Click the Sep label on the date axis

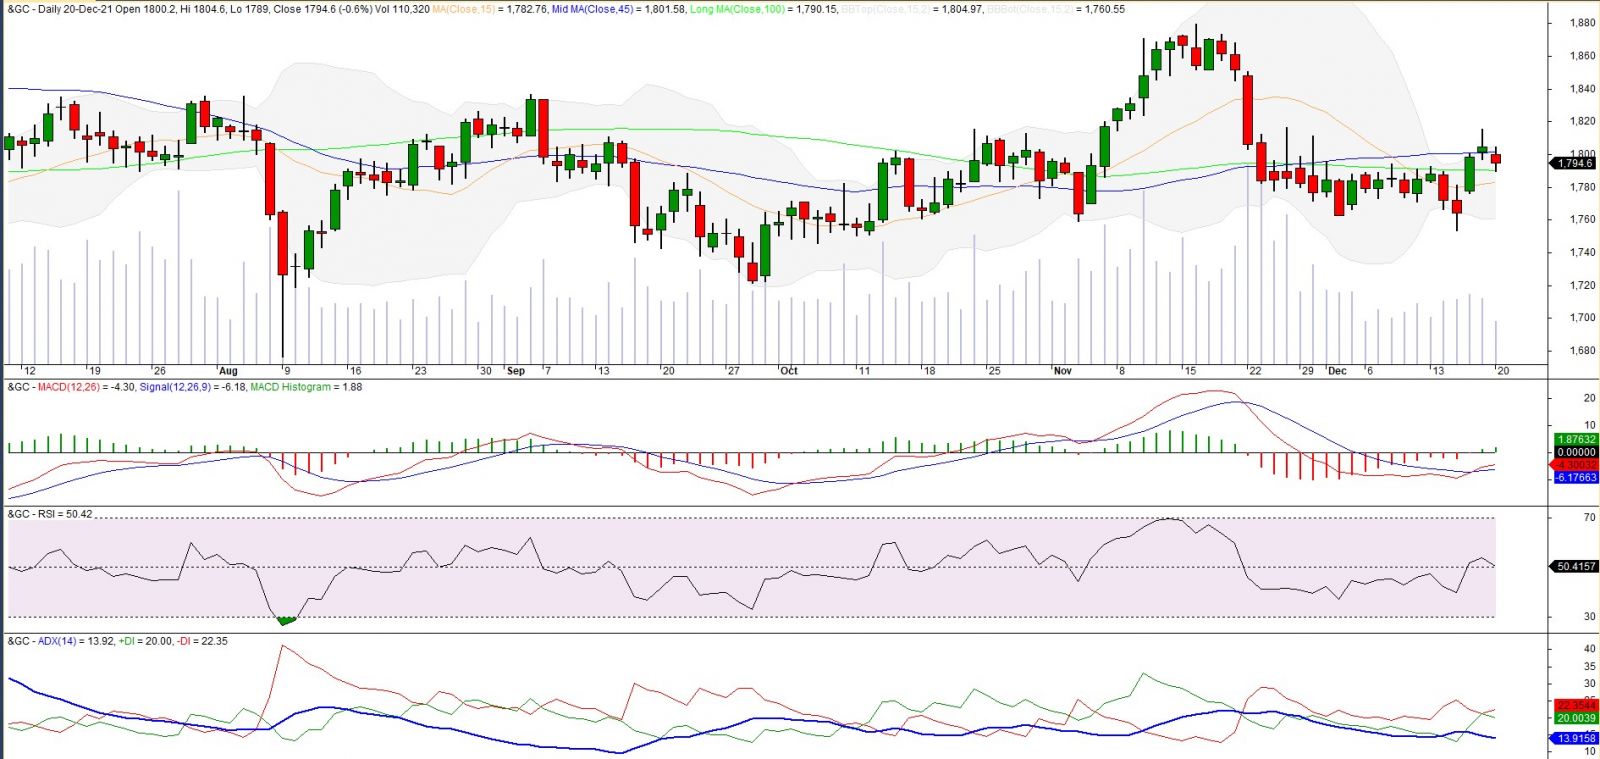coord(516,371)
